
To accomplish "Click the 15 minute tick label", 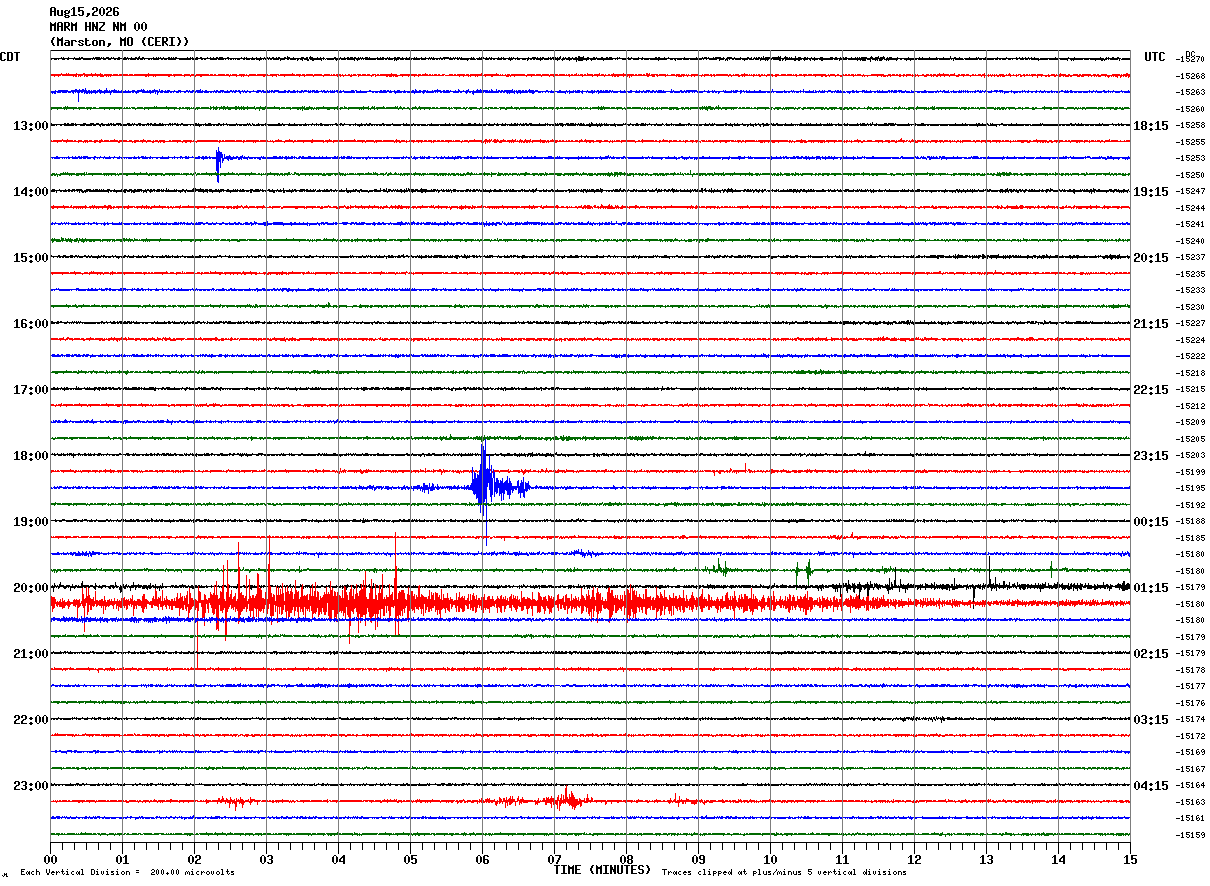I will click(x=1130, y=859).
